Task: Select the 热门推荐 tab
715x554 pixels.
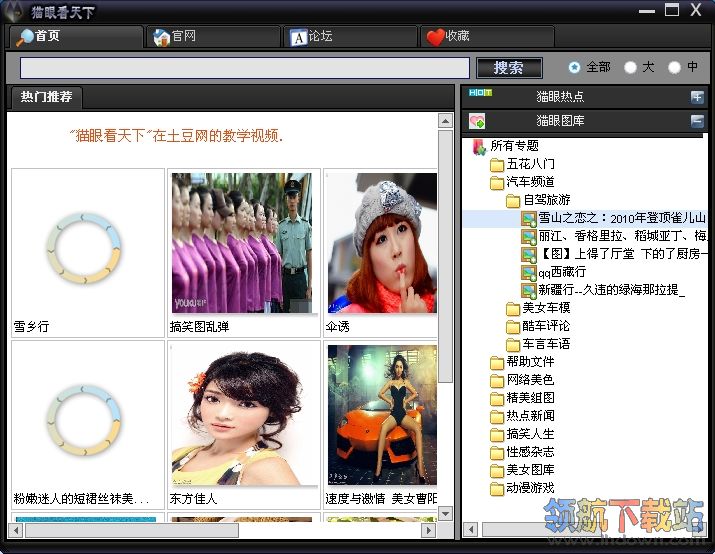Action: [46, 97]
